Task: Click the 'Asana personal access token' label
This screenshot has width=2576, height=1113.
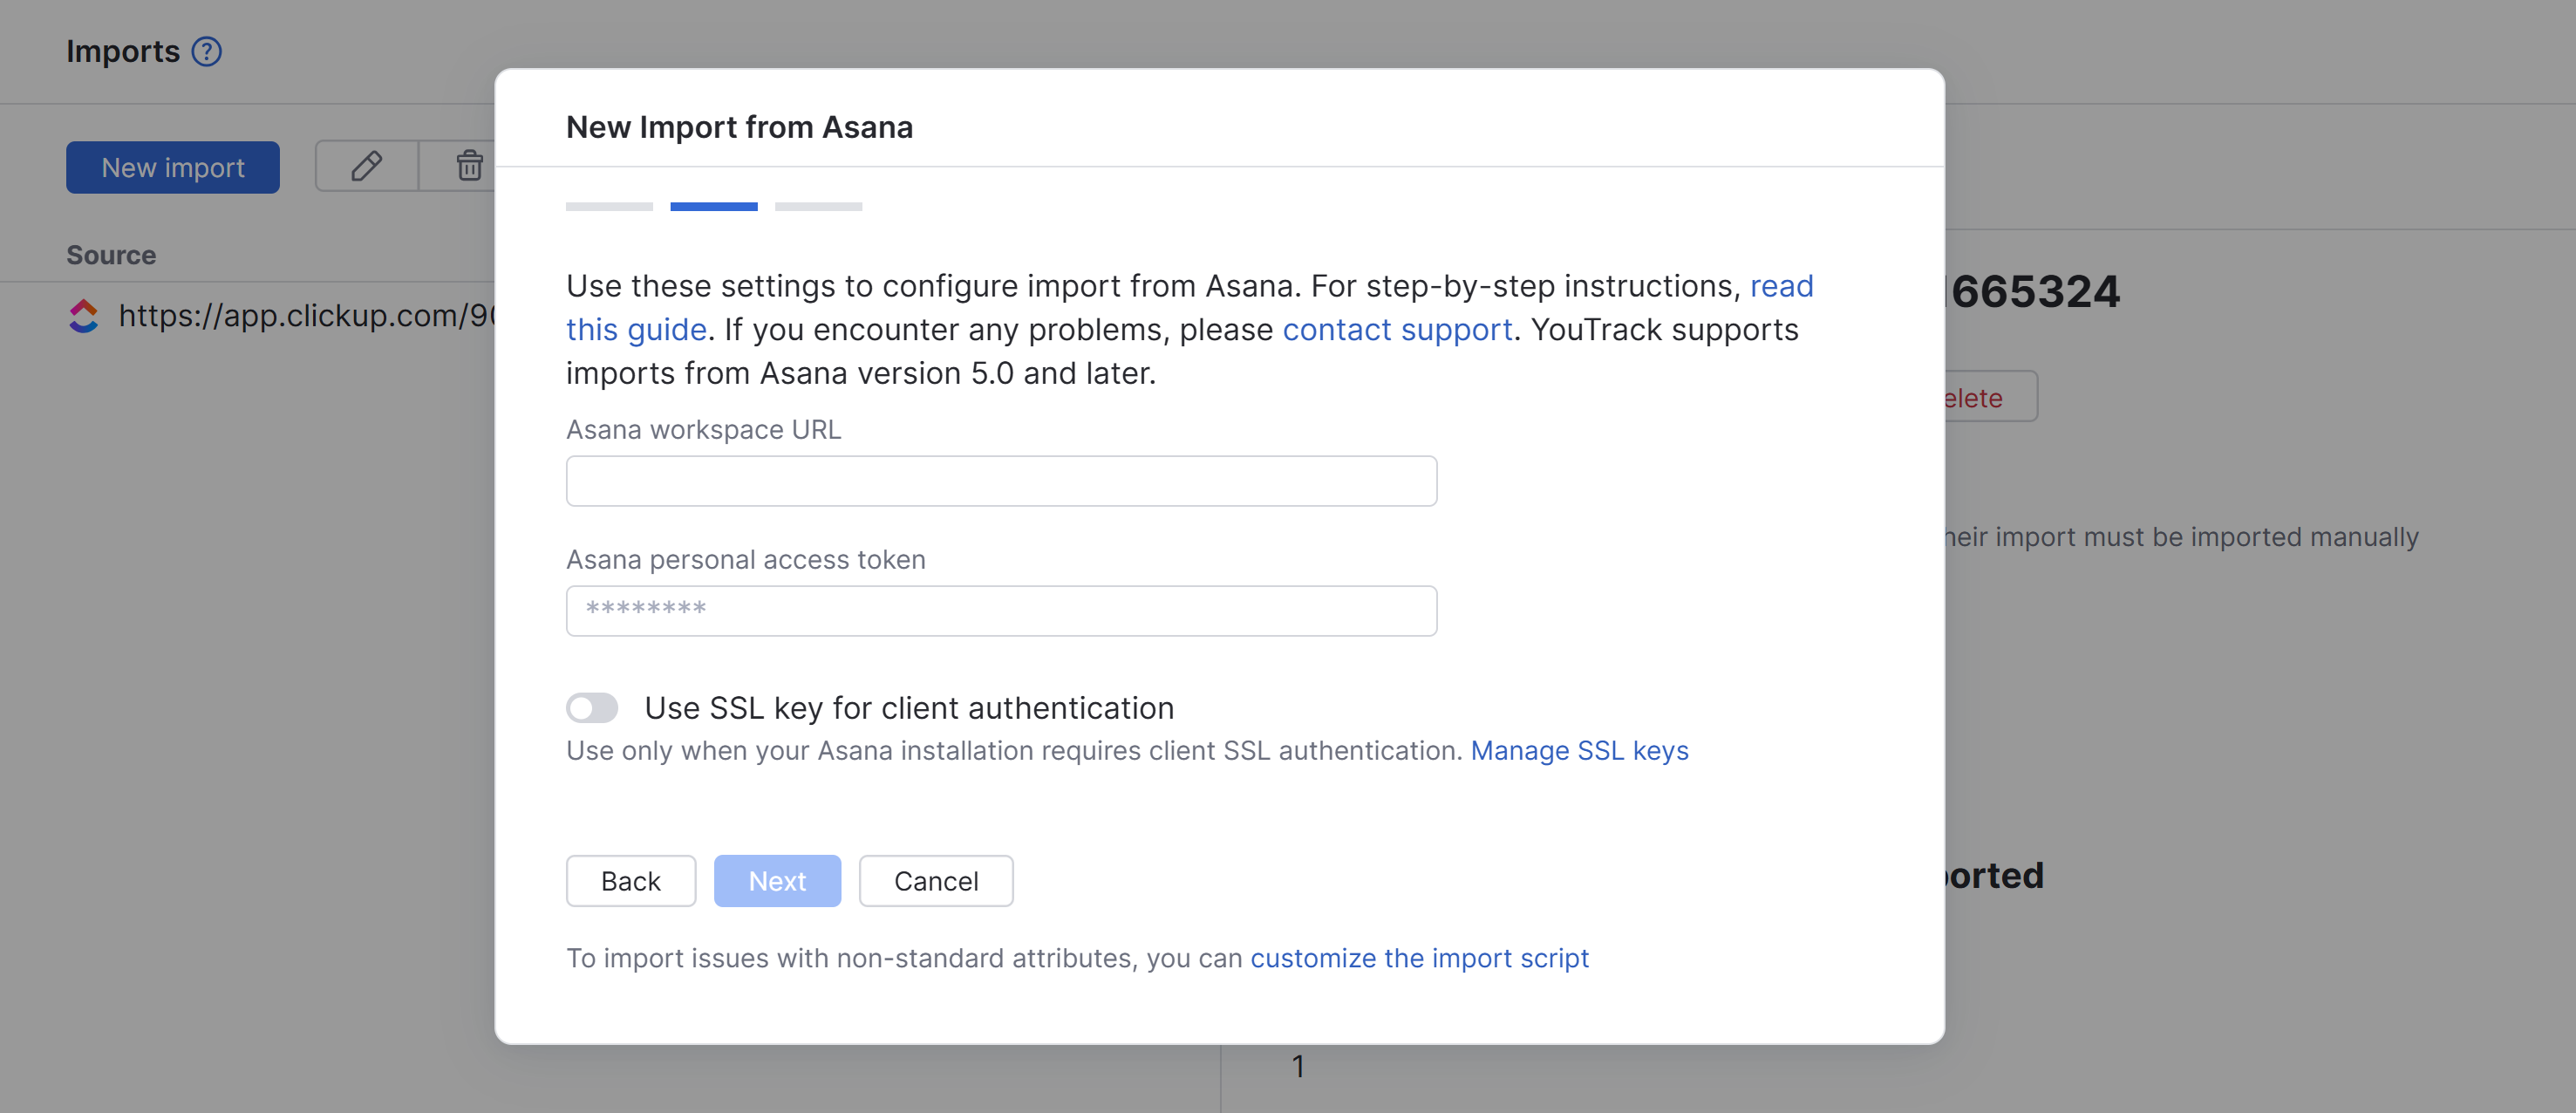Action: 746,560
